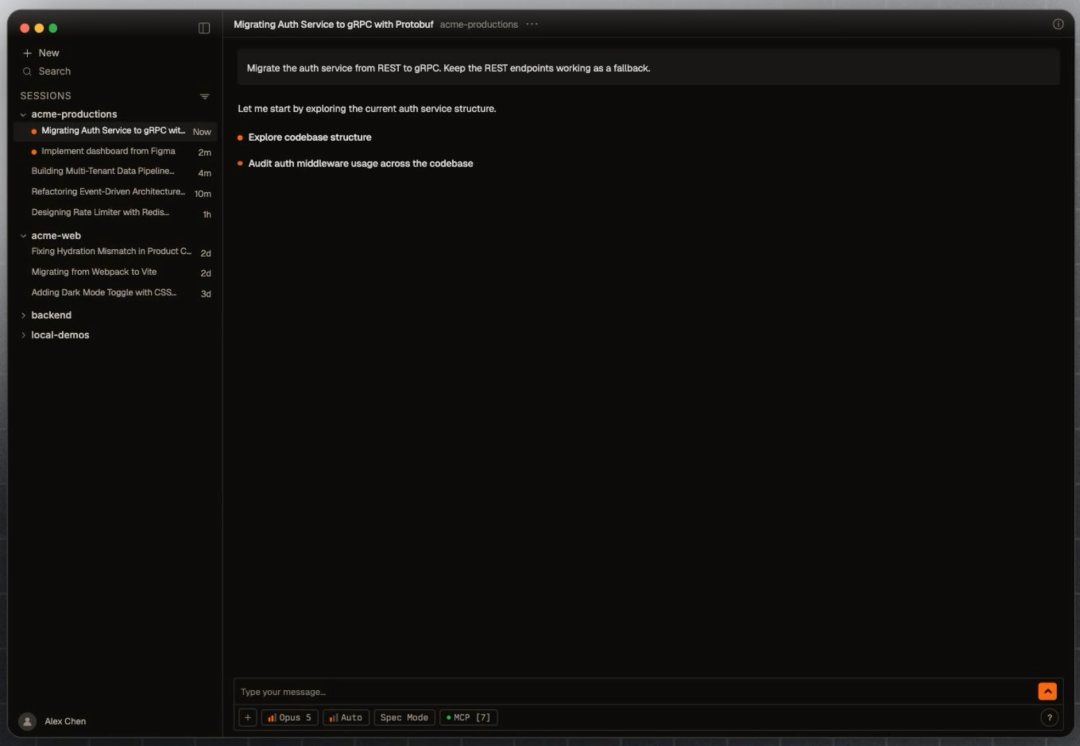Image resolution: width=1080 pixels, height=746 pixels.
Task: Open the Fixing Hydration Mismatch session
Action: pos(116,252)
